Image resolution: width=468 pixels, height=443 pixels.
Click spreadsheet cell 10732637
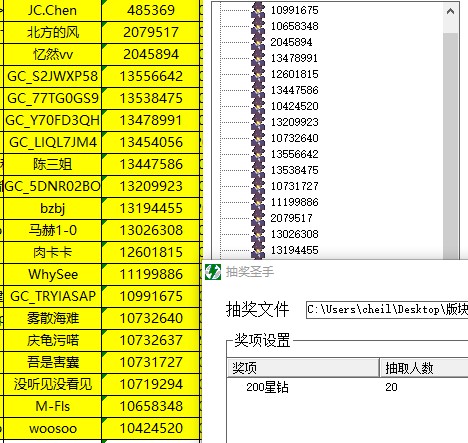(151, 340)
